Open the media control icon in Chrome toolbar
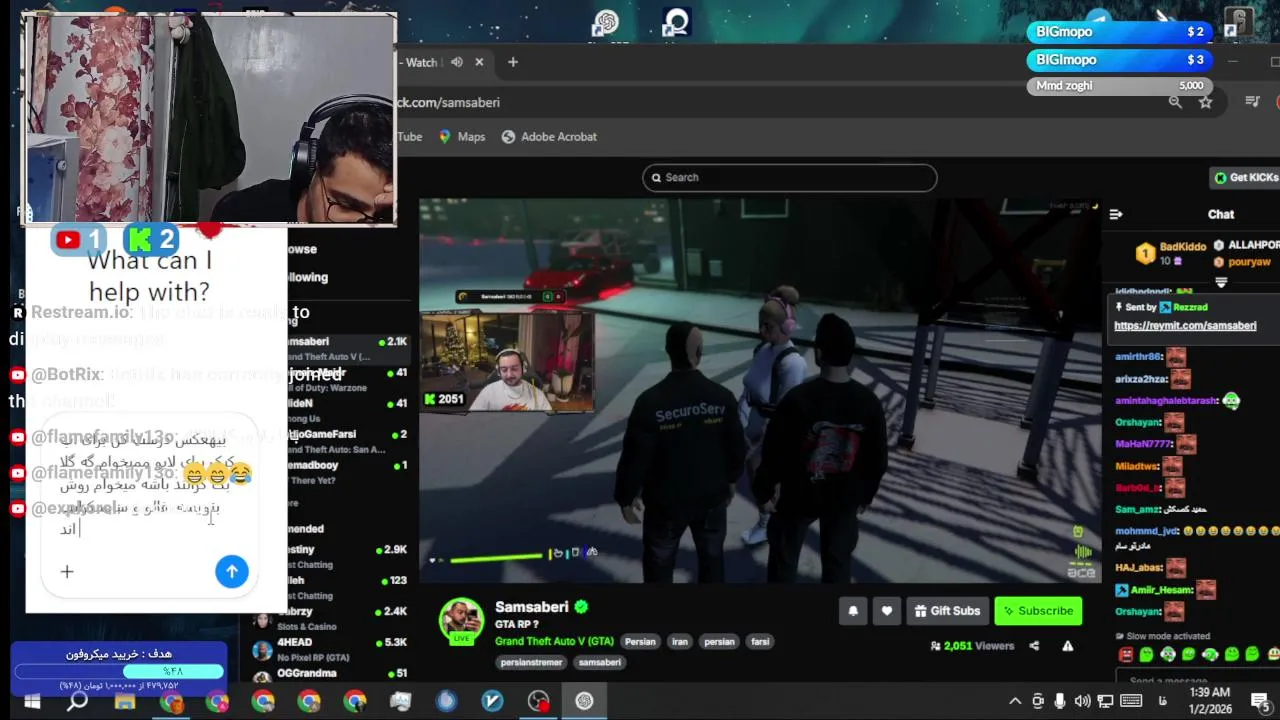1280x720 pixels. (x=1252, y=102)
